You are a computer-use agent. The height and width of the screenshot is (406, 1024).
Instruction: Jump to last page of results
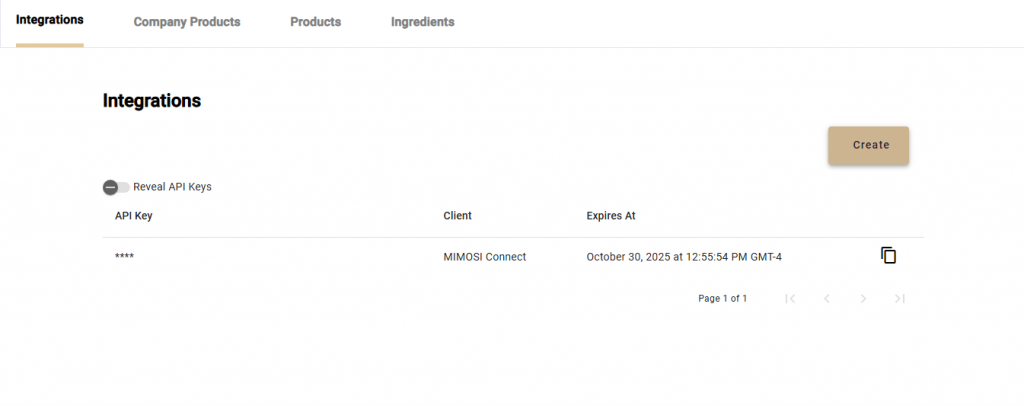900,298
